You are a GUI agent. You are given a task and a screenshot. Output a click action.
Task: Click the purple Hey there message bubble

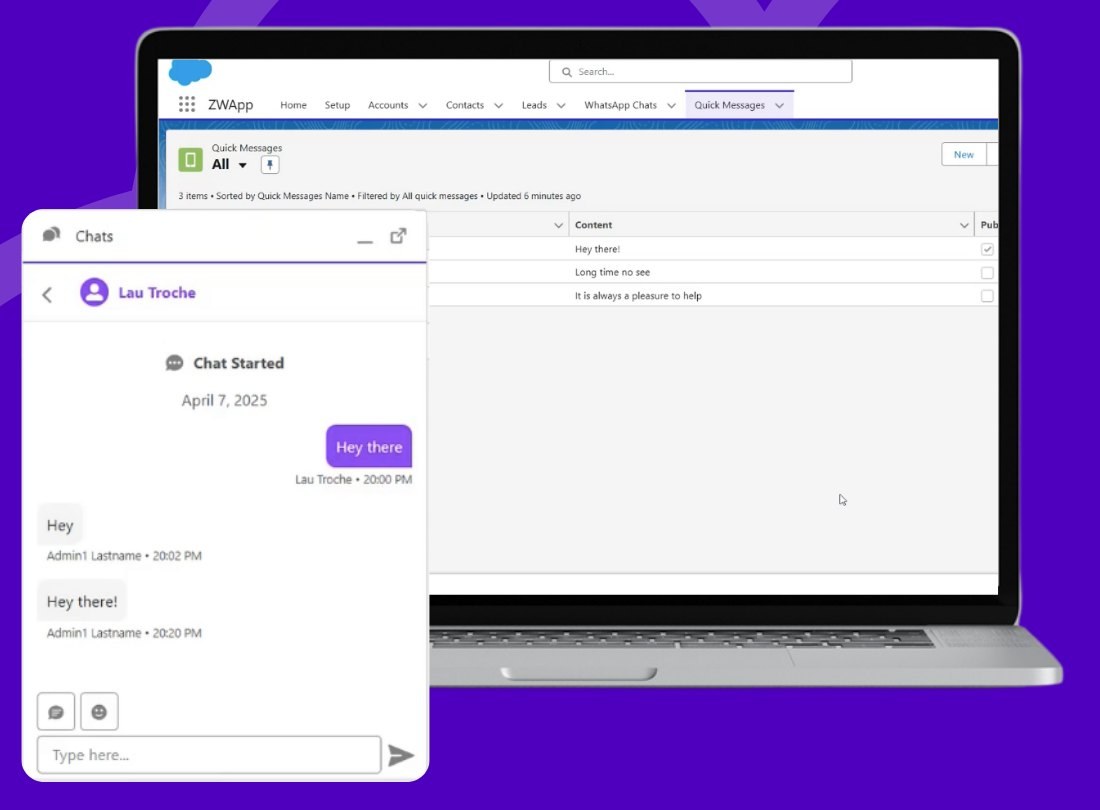pyautogui.click(x=369, y=447)
